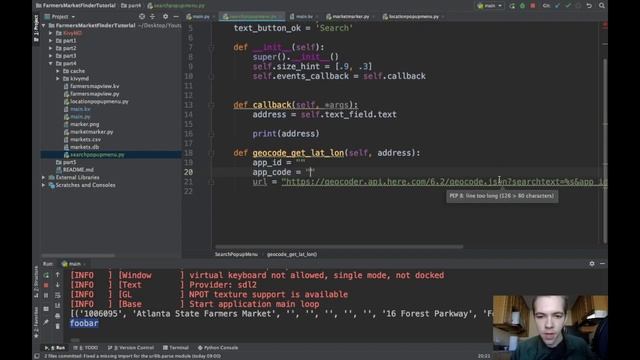Image resolution: width=640 pixels, height=360 pixels.
Task: Switch to main.kv editor tab
Action: 301,17
